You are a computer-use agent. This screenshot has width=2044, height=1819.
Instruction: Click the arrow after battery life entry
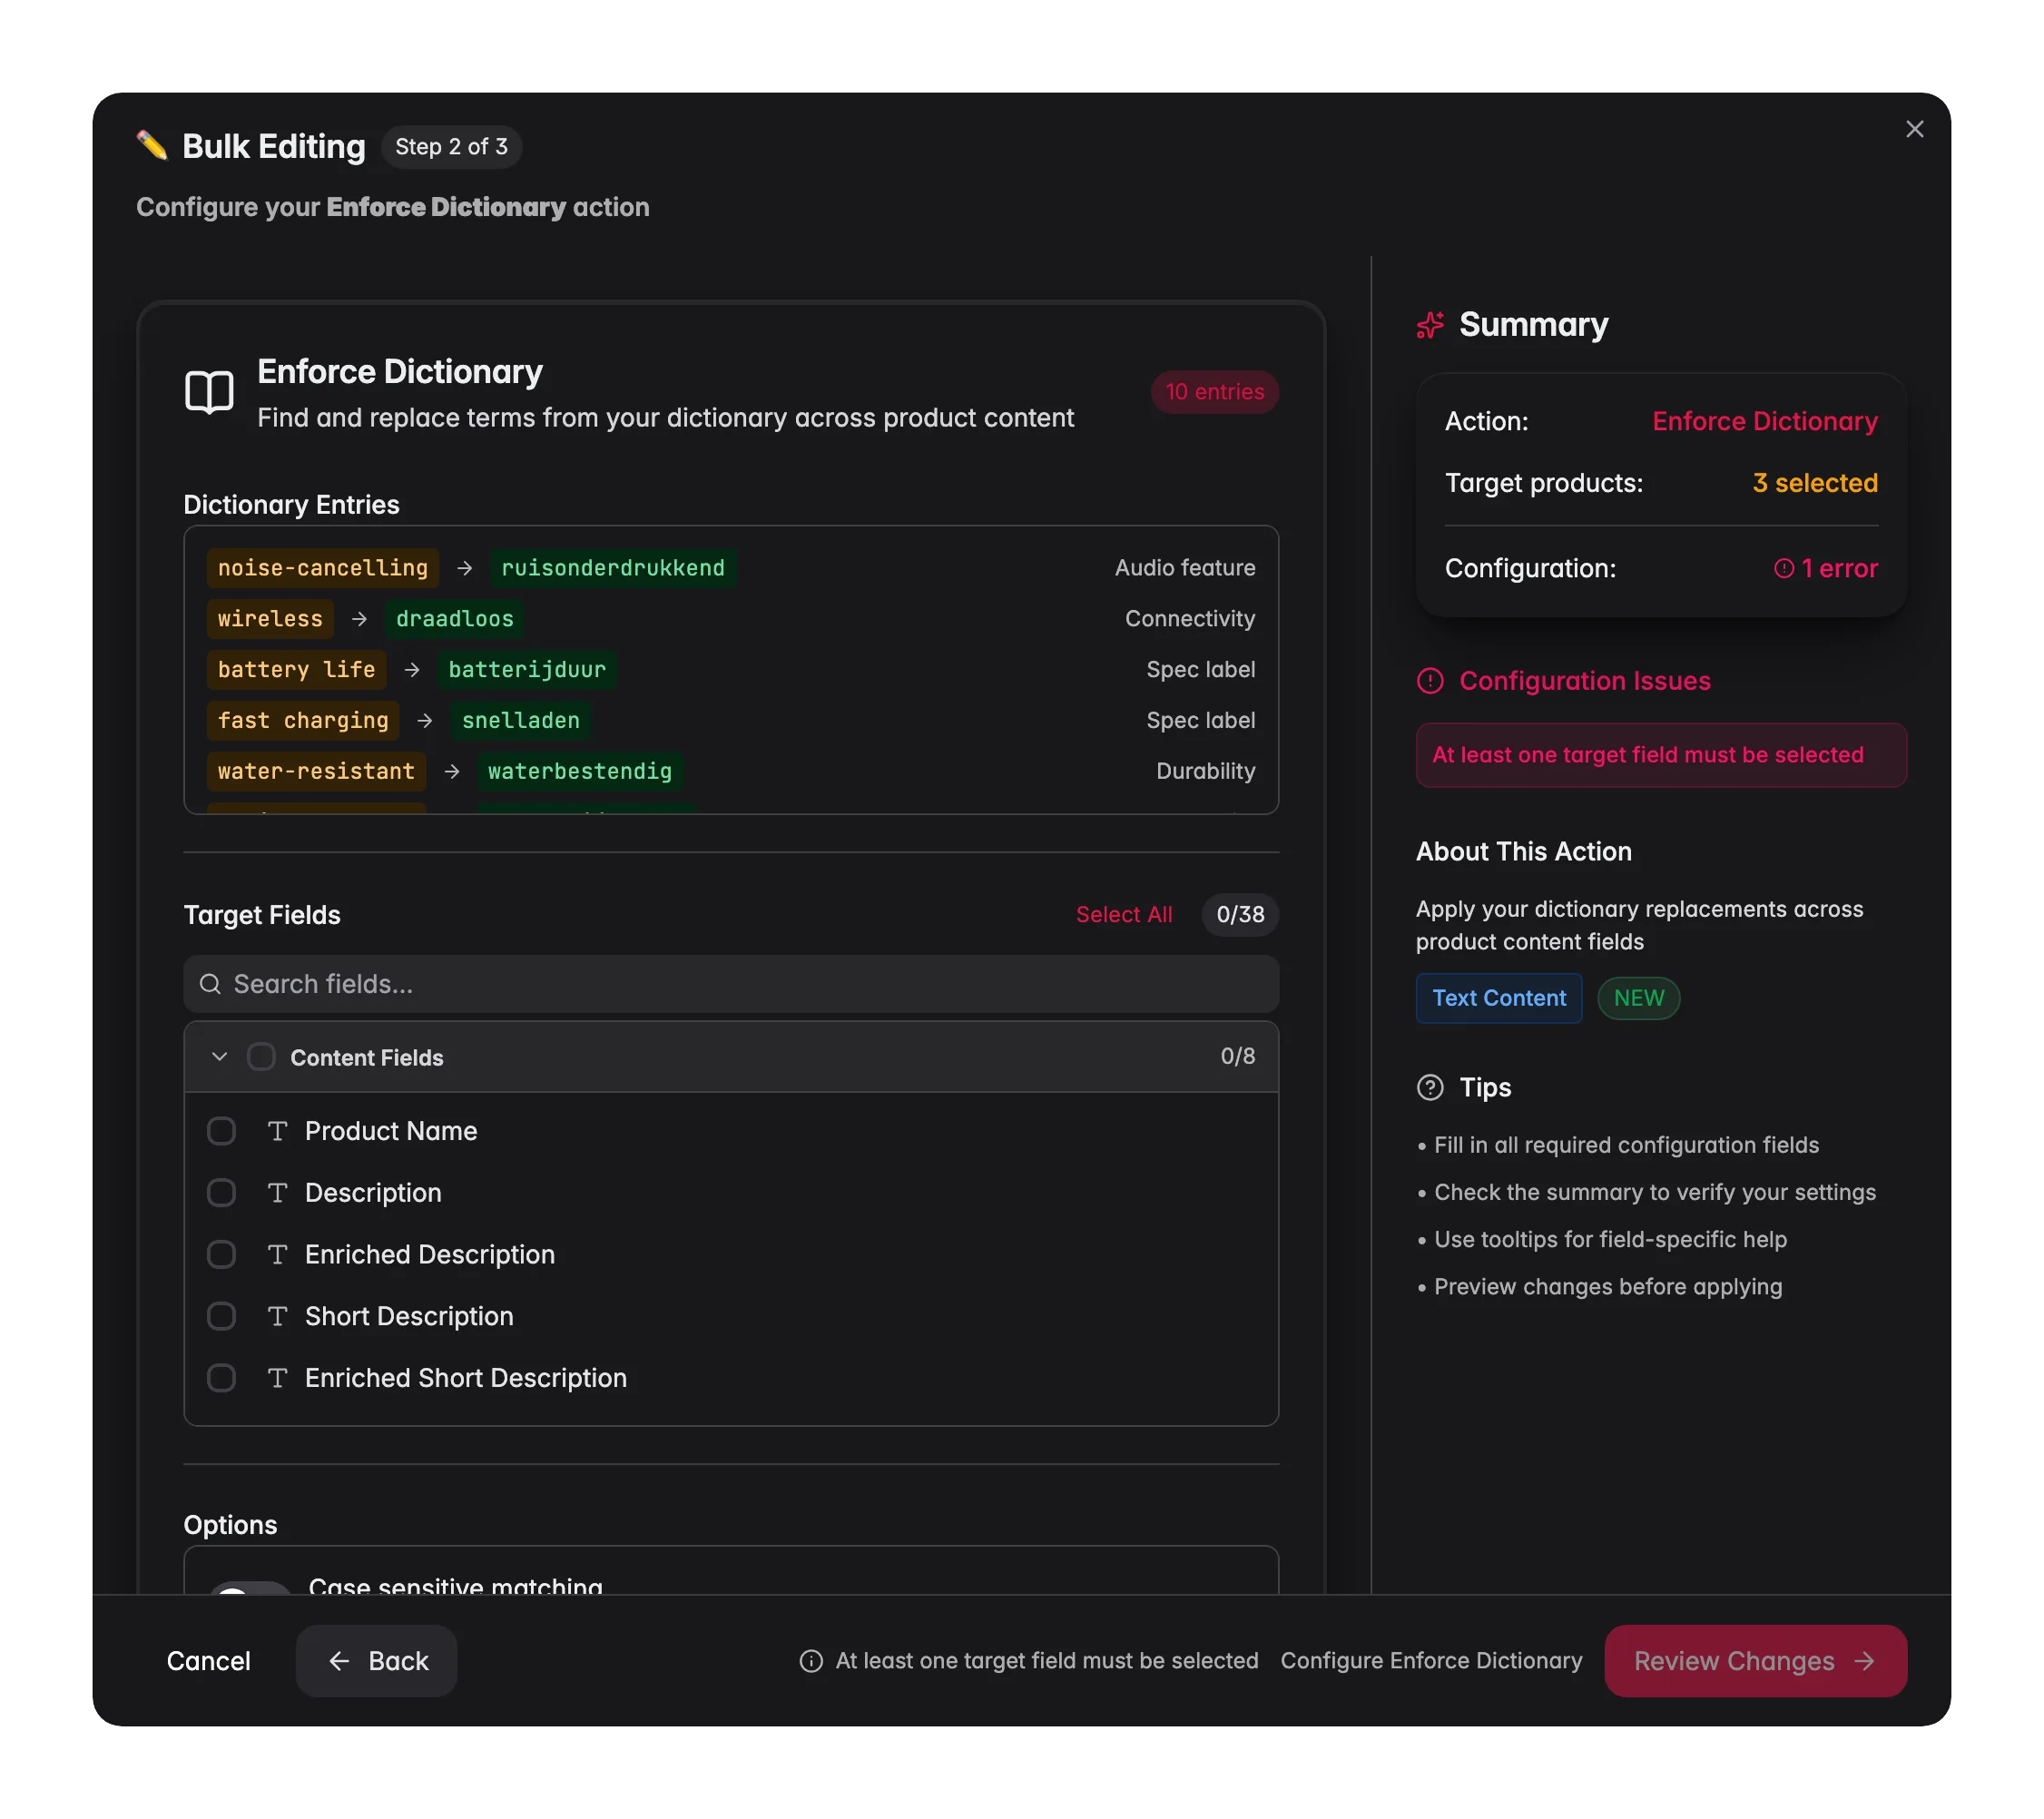412,670
